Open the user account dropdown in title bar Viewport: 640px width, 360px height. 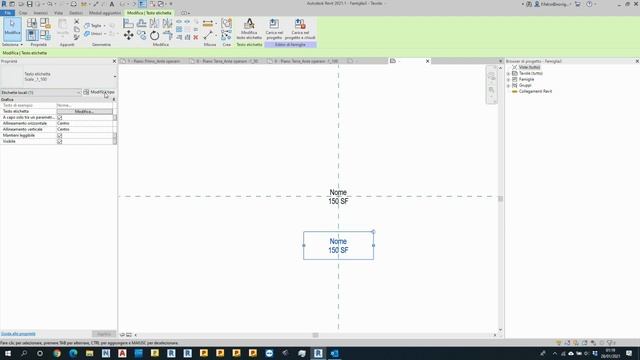tap(552, 4)
